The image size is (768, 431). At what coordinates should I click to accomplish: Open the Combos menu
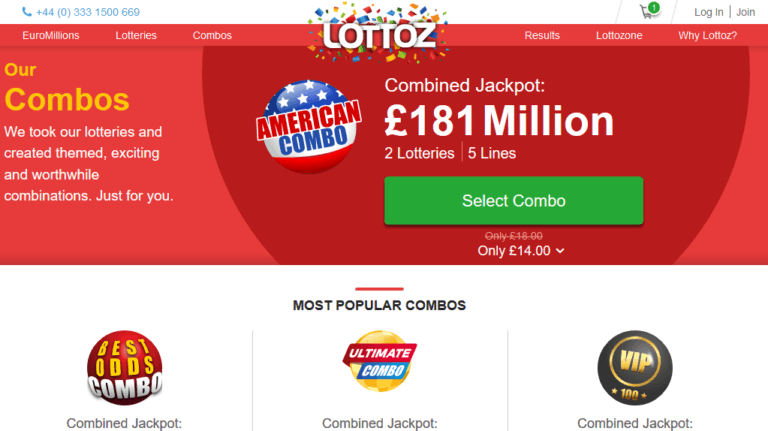pyautogui.click(x=212, y=35)
